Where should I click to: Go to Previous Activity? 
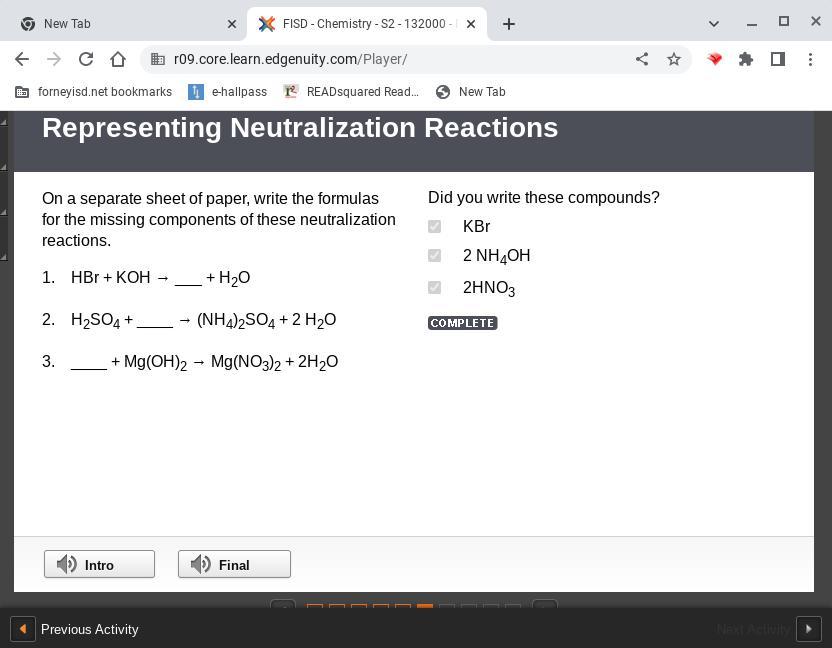click(x=75, y=629)
